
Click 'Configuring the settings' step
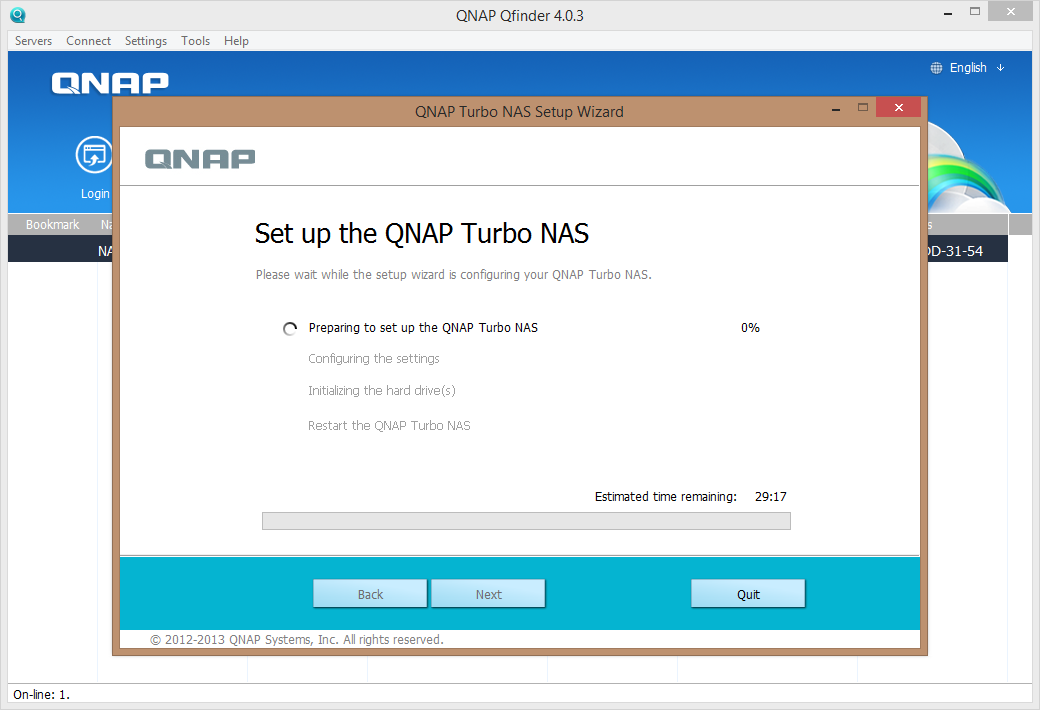pyautogui.click(x=373, y=359)
